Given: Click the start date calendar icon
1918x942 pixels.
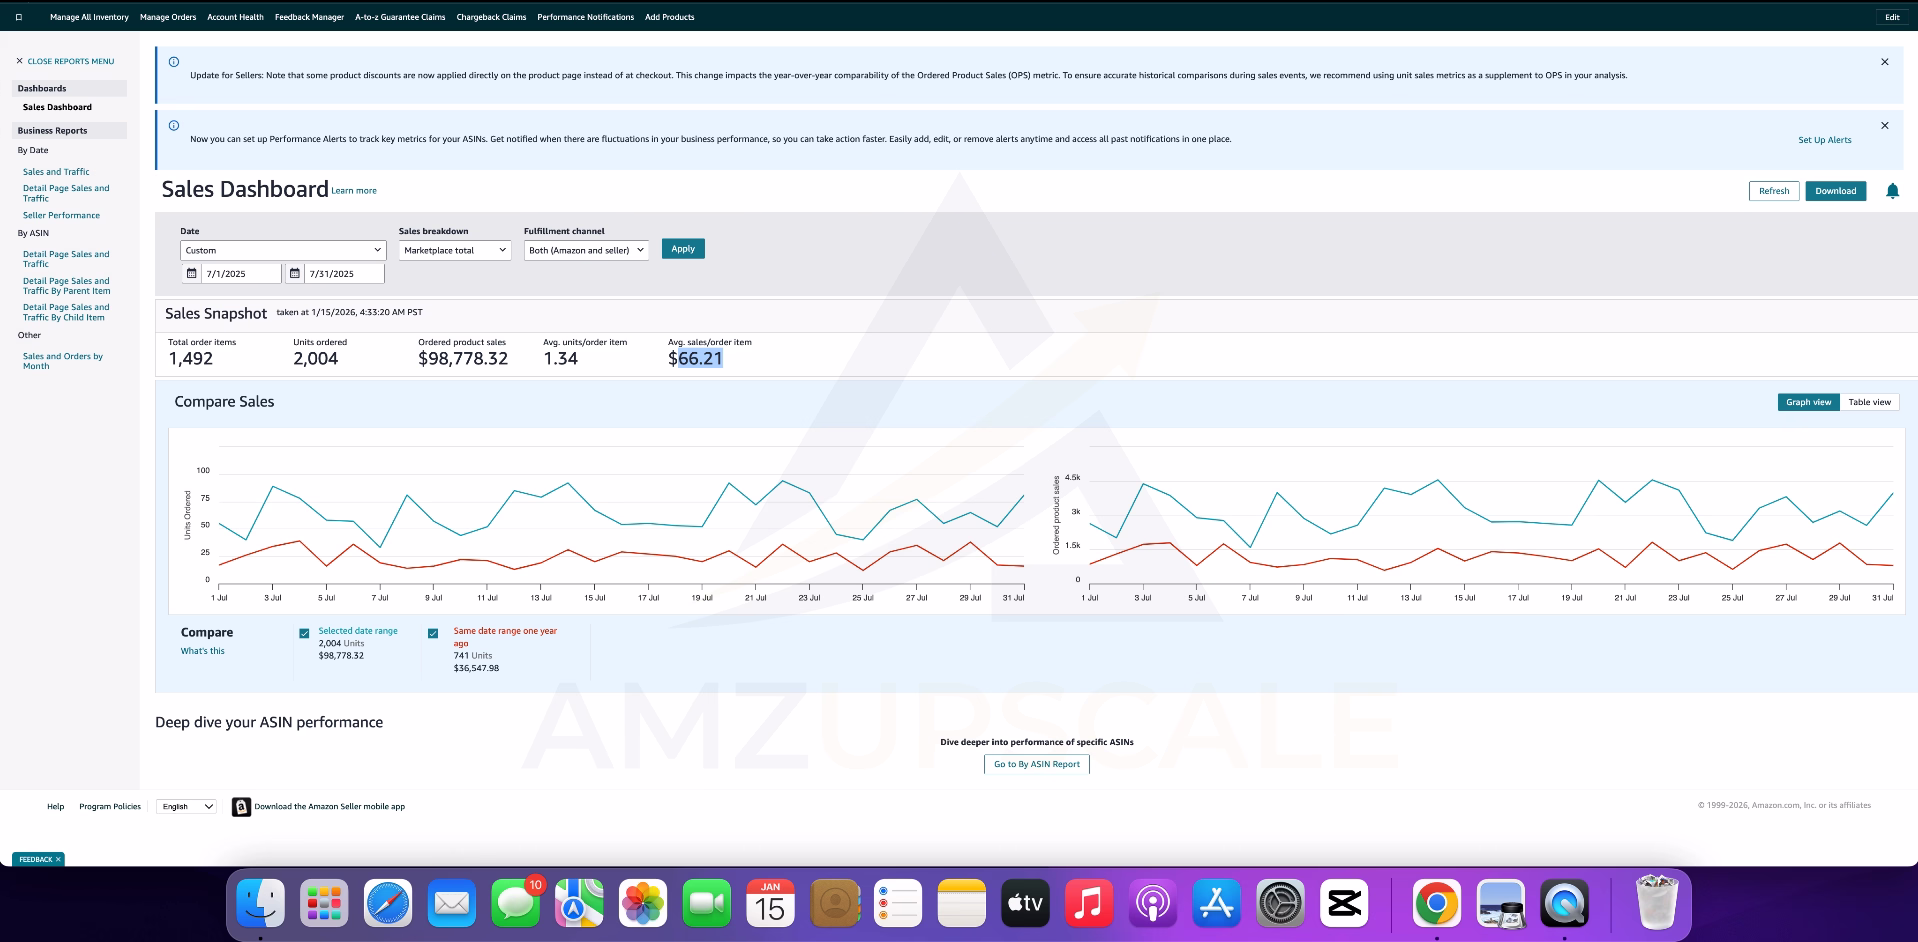Looking at the screenshot, I should tap(192, 273).
